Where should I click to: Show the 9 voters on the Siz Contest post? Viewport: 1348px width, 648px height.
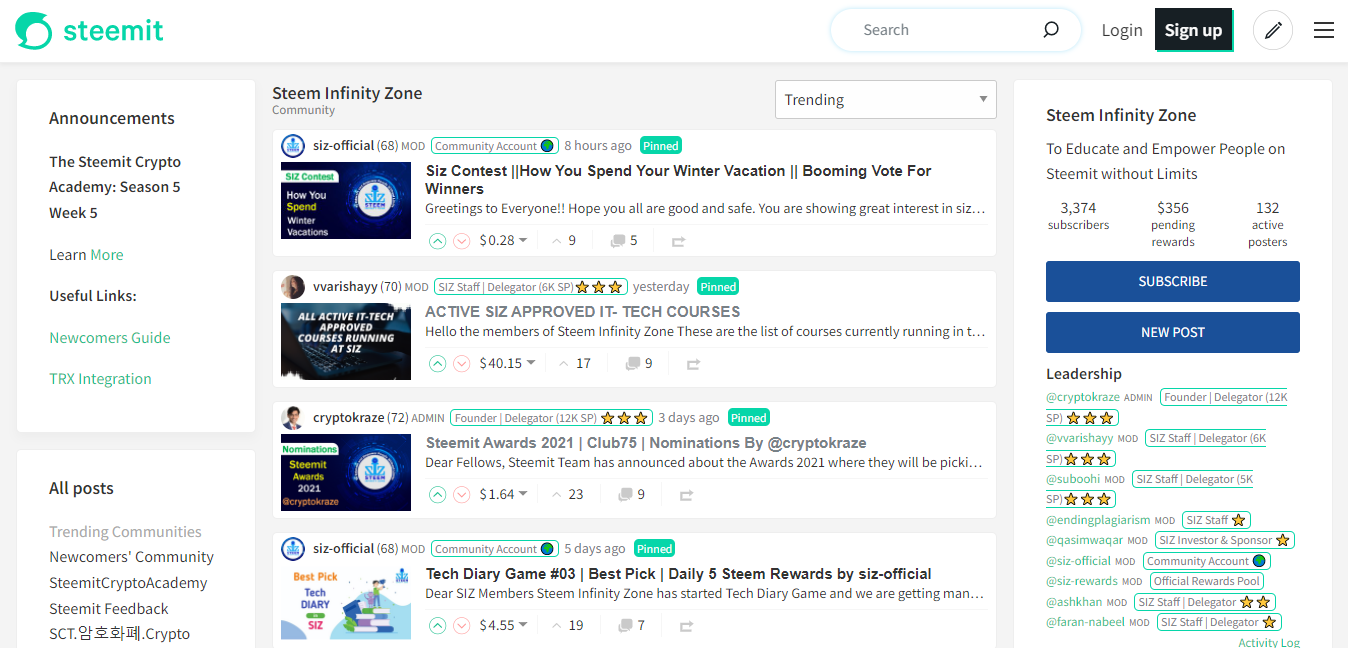point(564,241)
